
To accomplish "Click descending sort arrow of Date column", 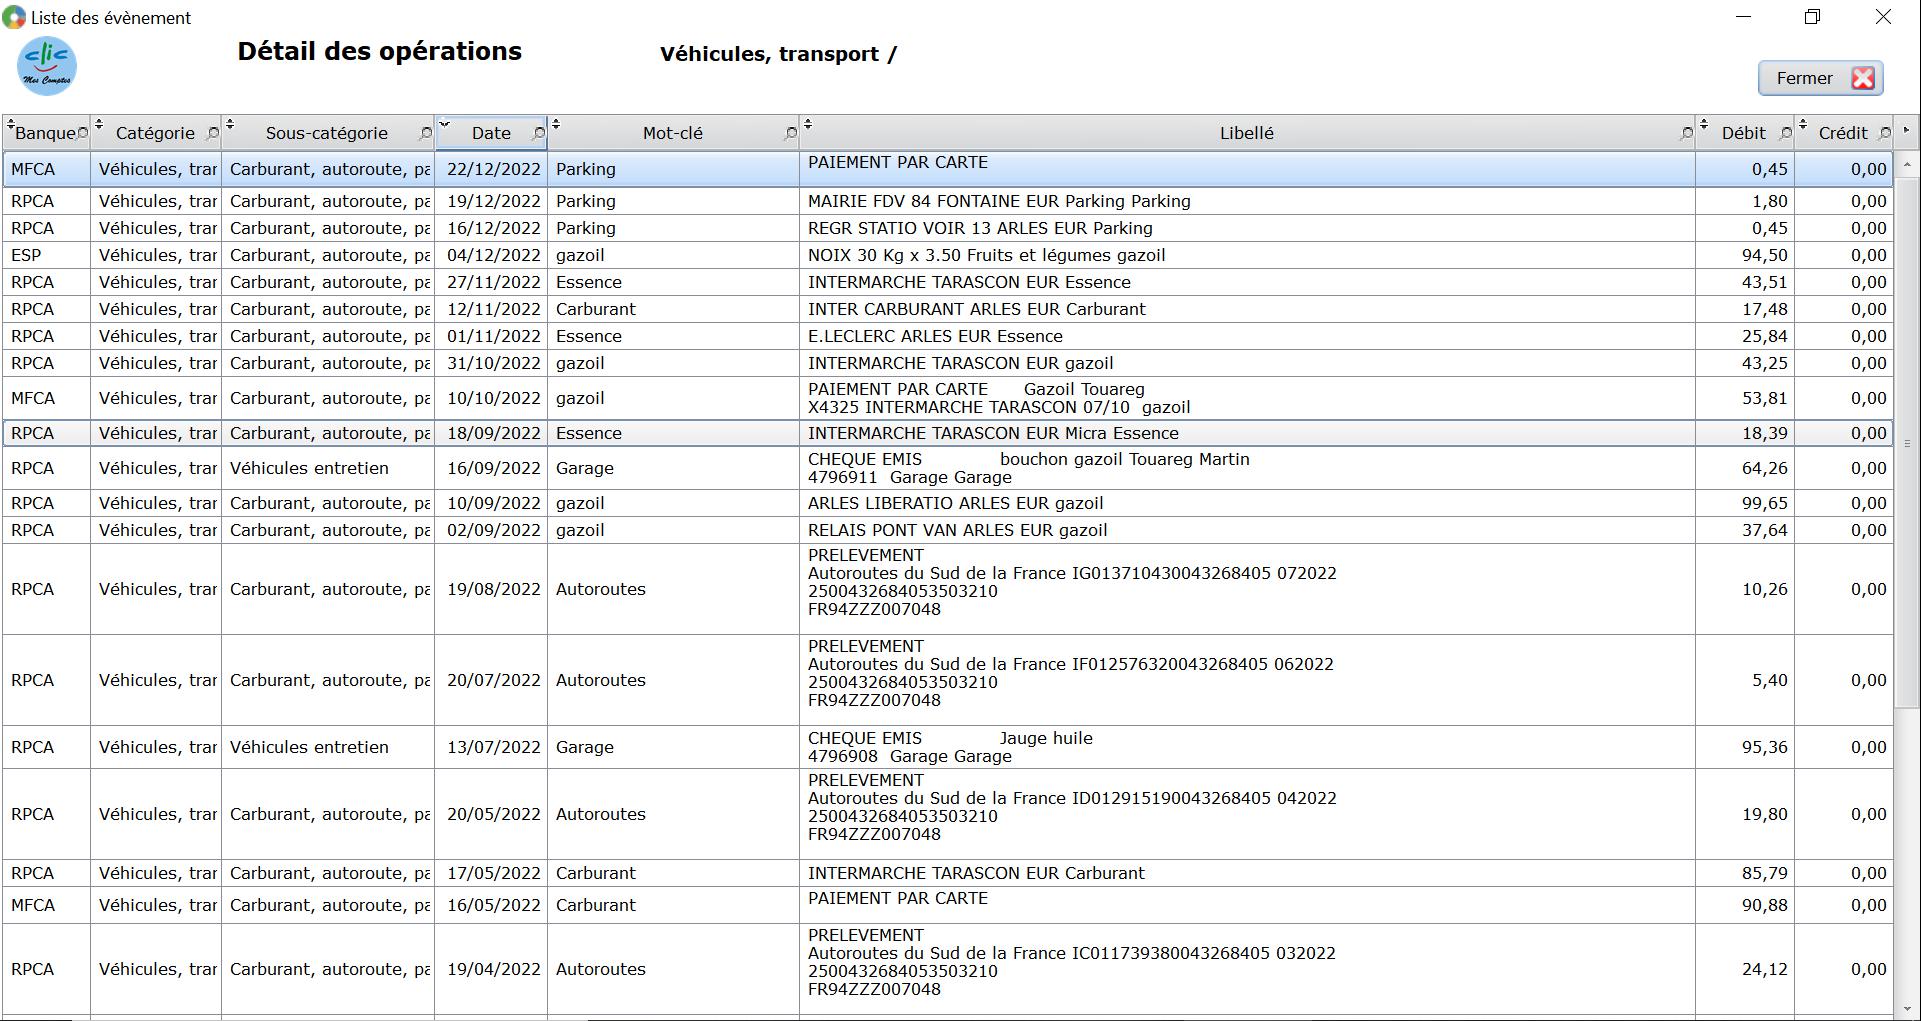I will click(x=444, y=124).
